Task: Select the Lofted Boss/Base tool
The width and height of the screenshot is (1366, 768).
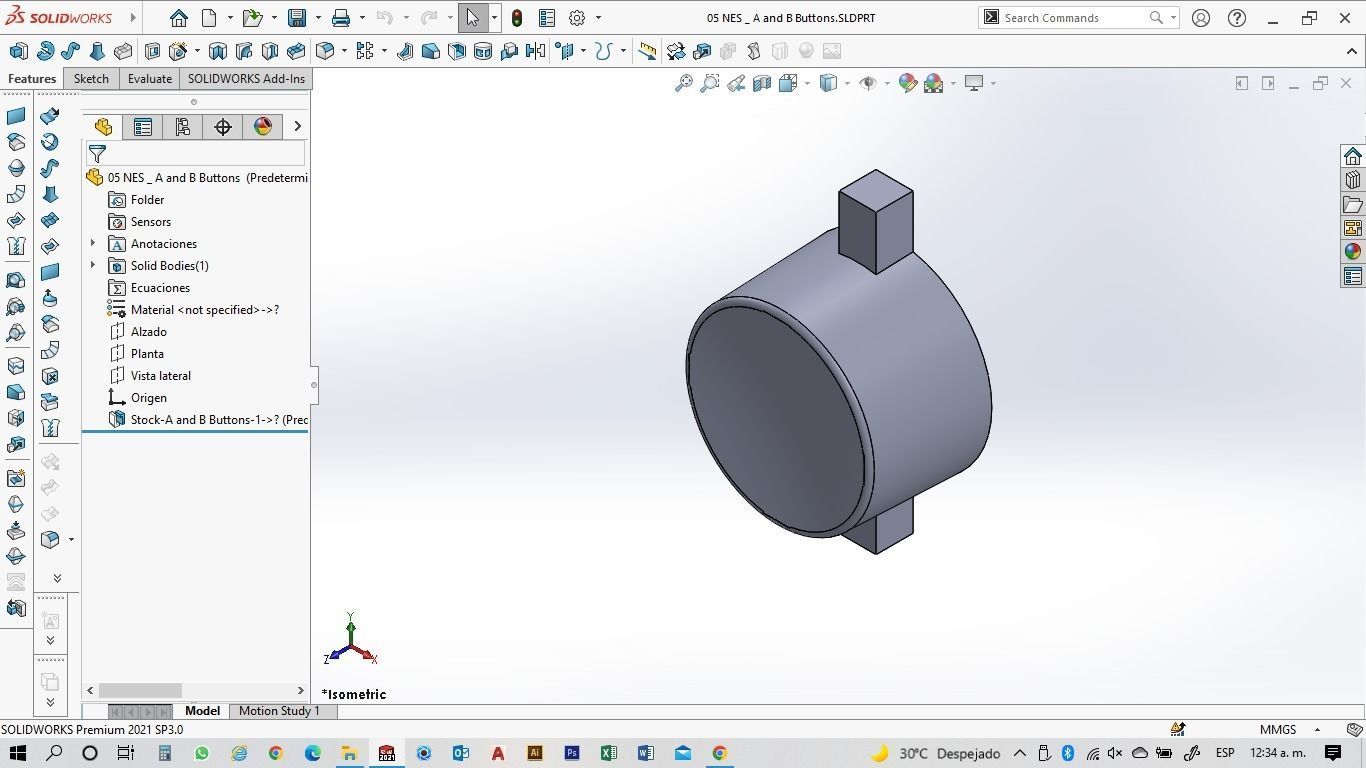Action: (97, 51)
